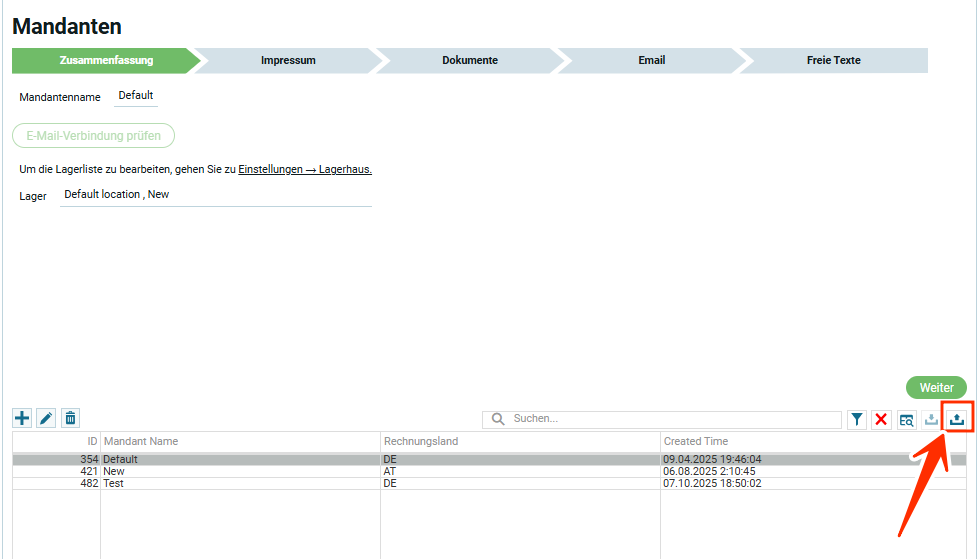The height and width of the screenshot is (559, 980).
Task: Open the filter funnel icon
Action: [x=857, y=420]
